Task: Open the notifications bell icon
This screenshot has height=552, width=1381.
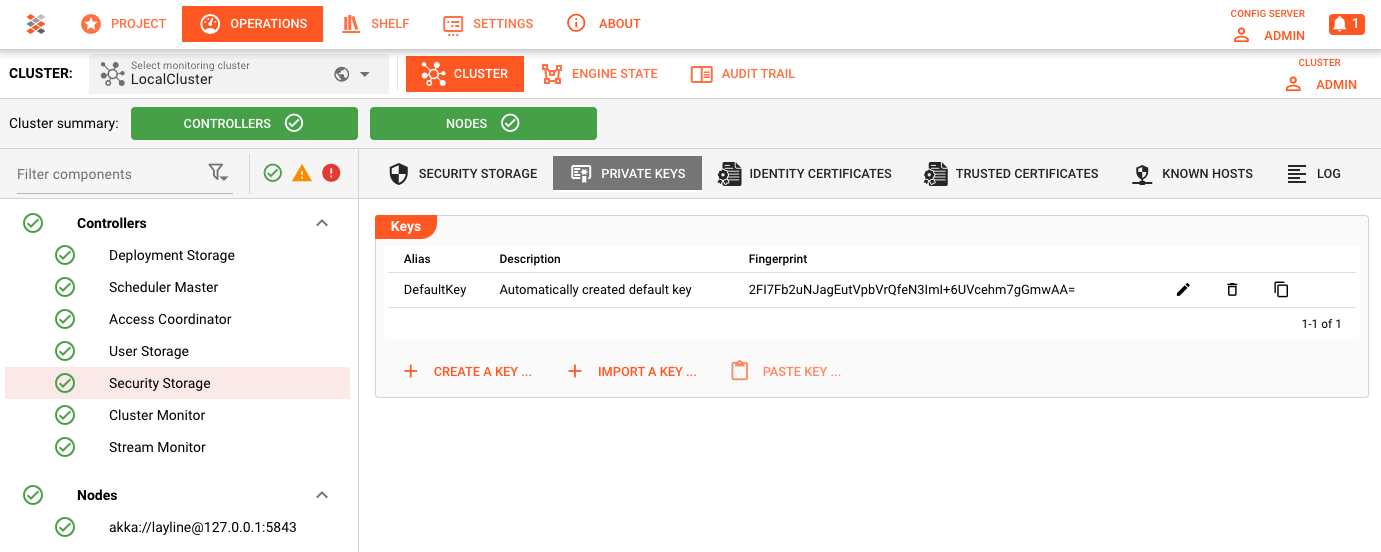Action: pos(1346,24)
